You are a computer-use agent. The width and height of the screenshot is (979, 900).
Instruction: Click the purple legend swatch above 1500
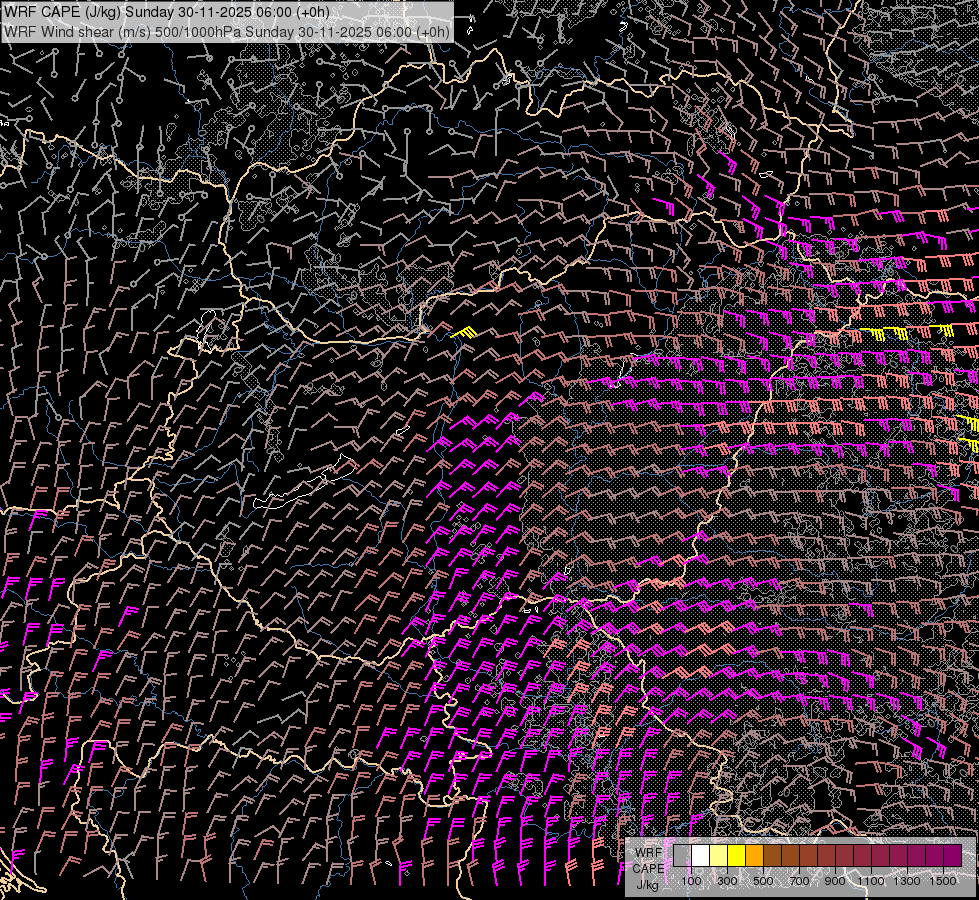(953, 855)
